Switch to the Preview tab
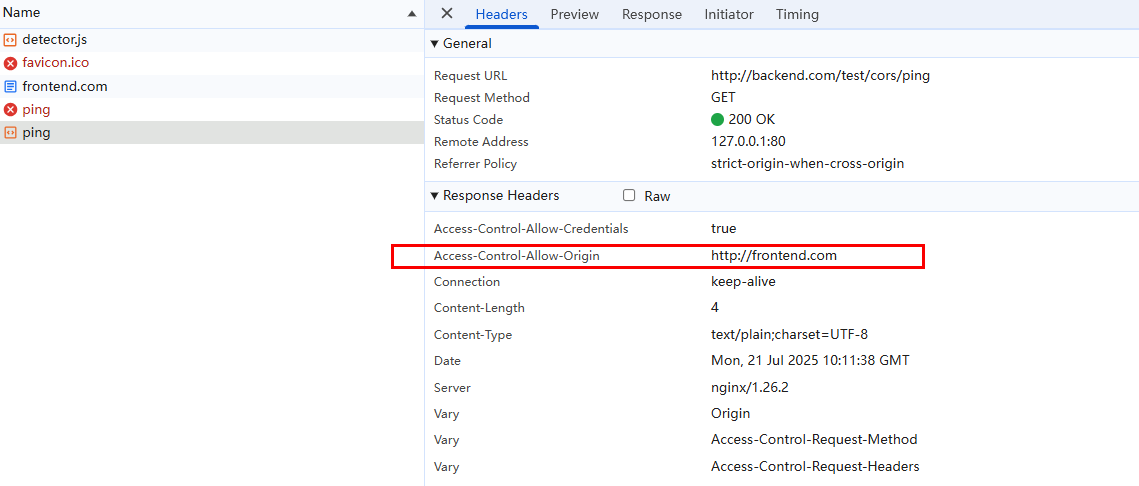This screenshot has height=486, width=1139. click(574, 14)
